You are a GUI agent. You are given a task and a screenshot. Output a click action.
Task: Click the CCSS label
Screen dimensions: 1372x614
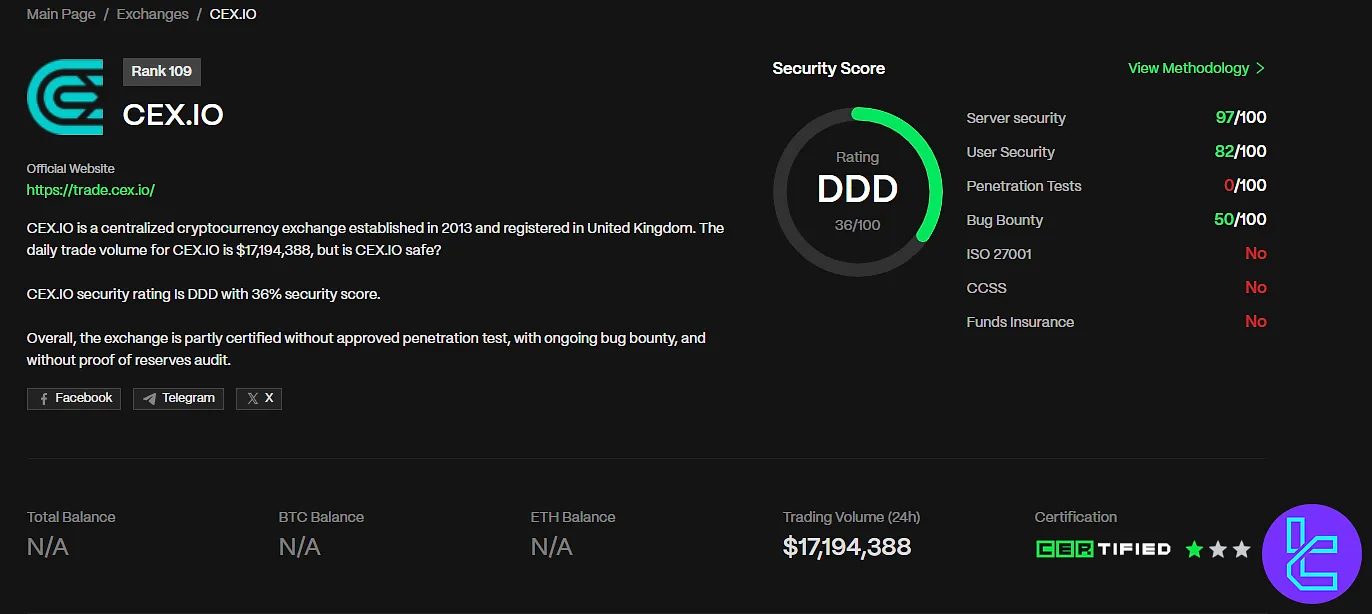click(987, 288)
